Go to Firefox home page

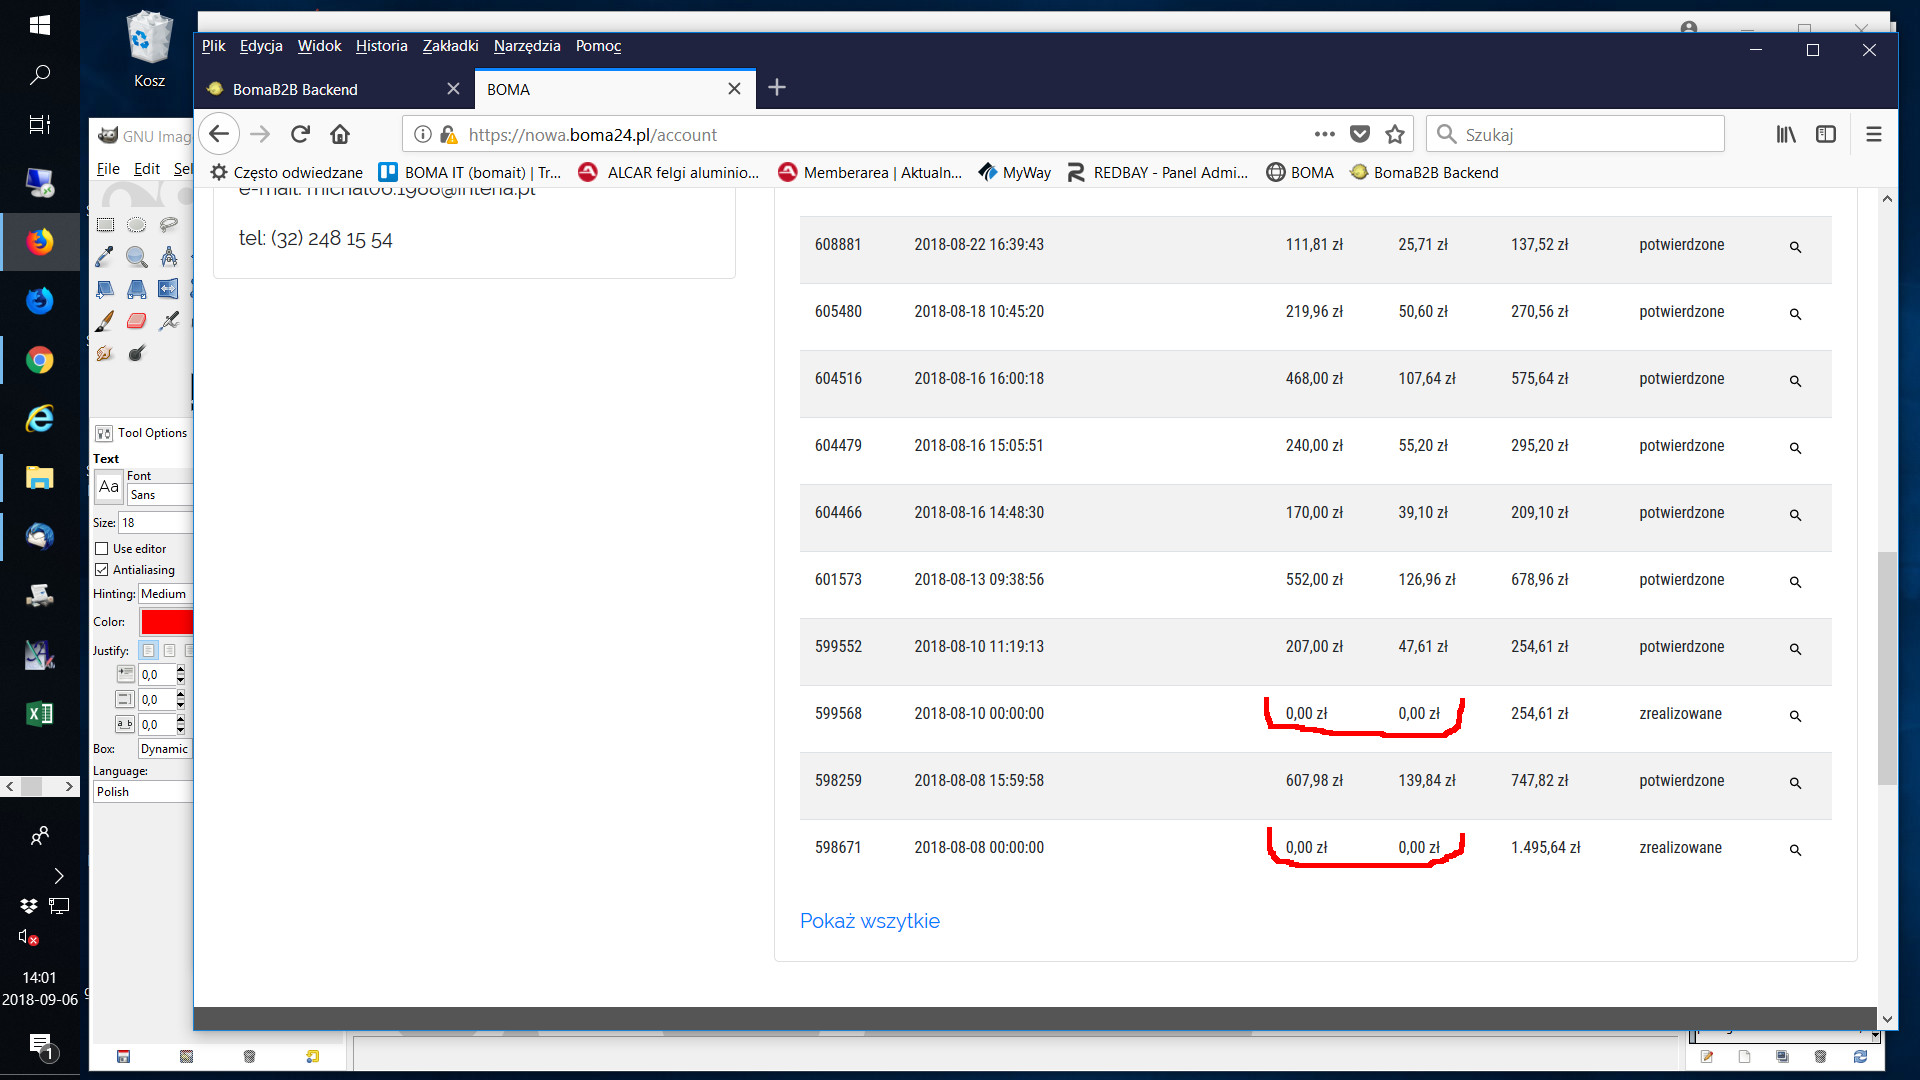point(340,134)
